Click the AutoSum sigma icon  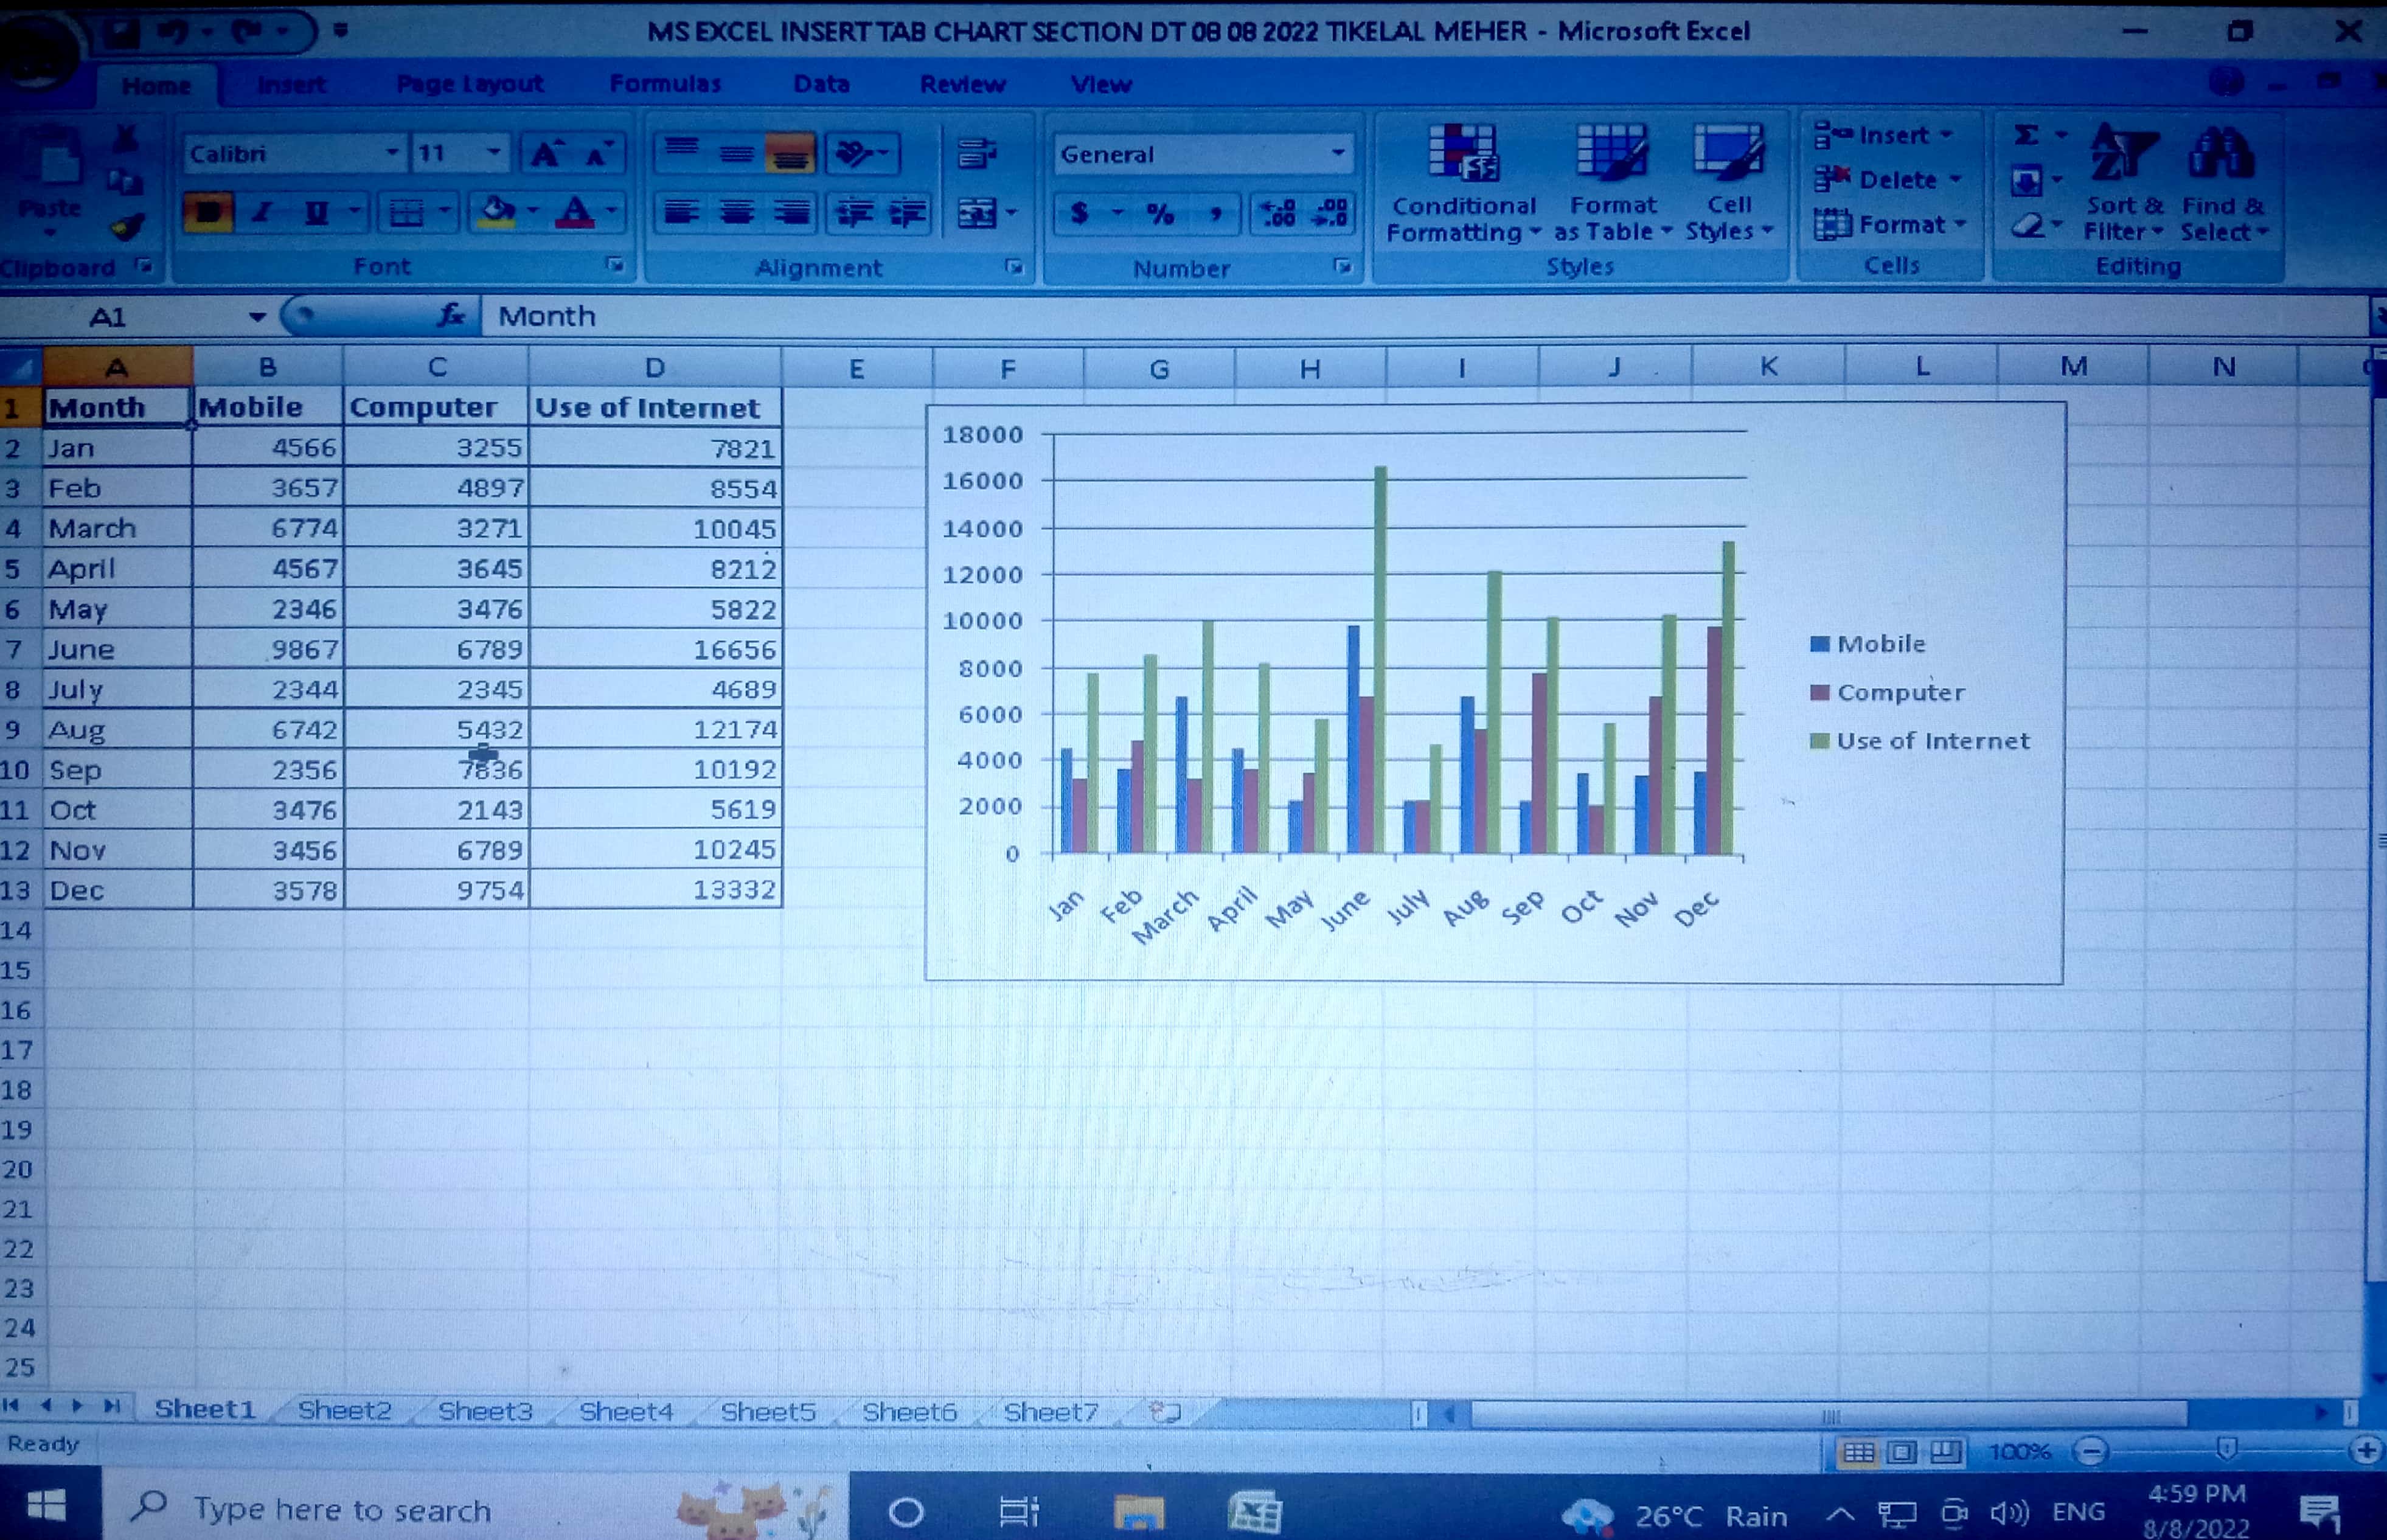(x=2026, y=134)
